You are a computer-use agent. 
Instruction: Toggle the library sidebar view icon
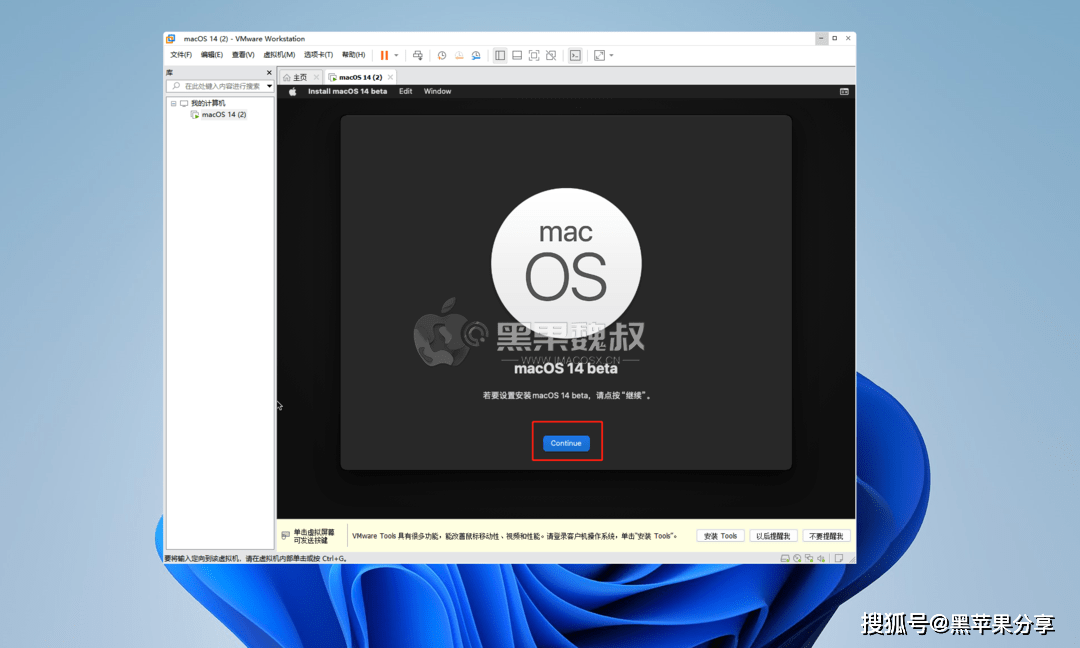click(500, 55)
